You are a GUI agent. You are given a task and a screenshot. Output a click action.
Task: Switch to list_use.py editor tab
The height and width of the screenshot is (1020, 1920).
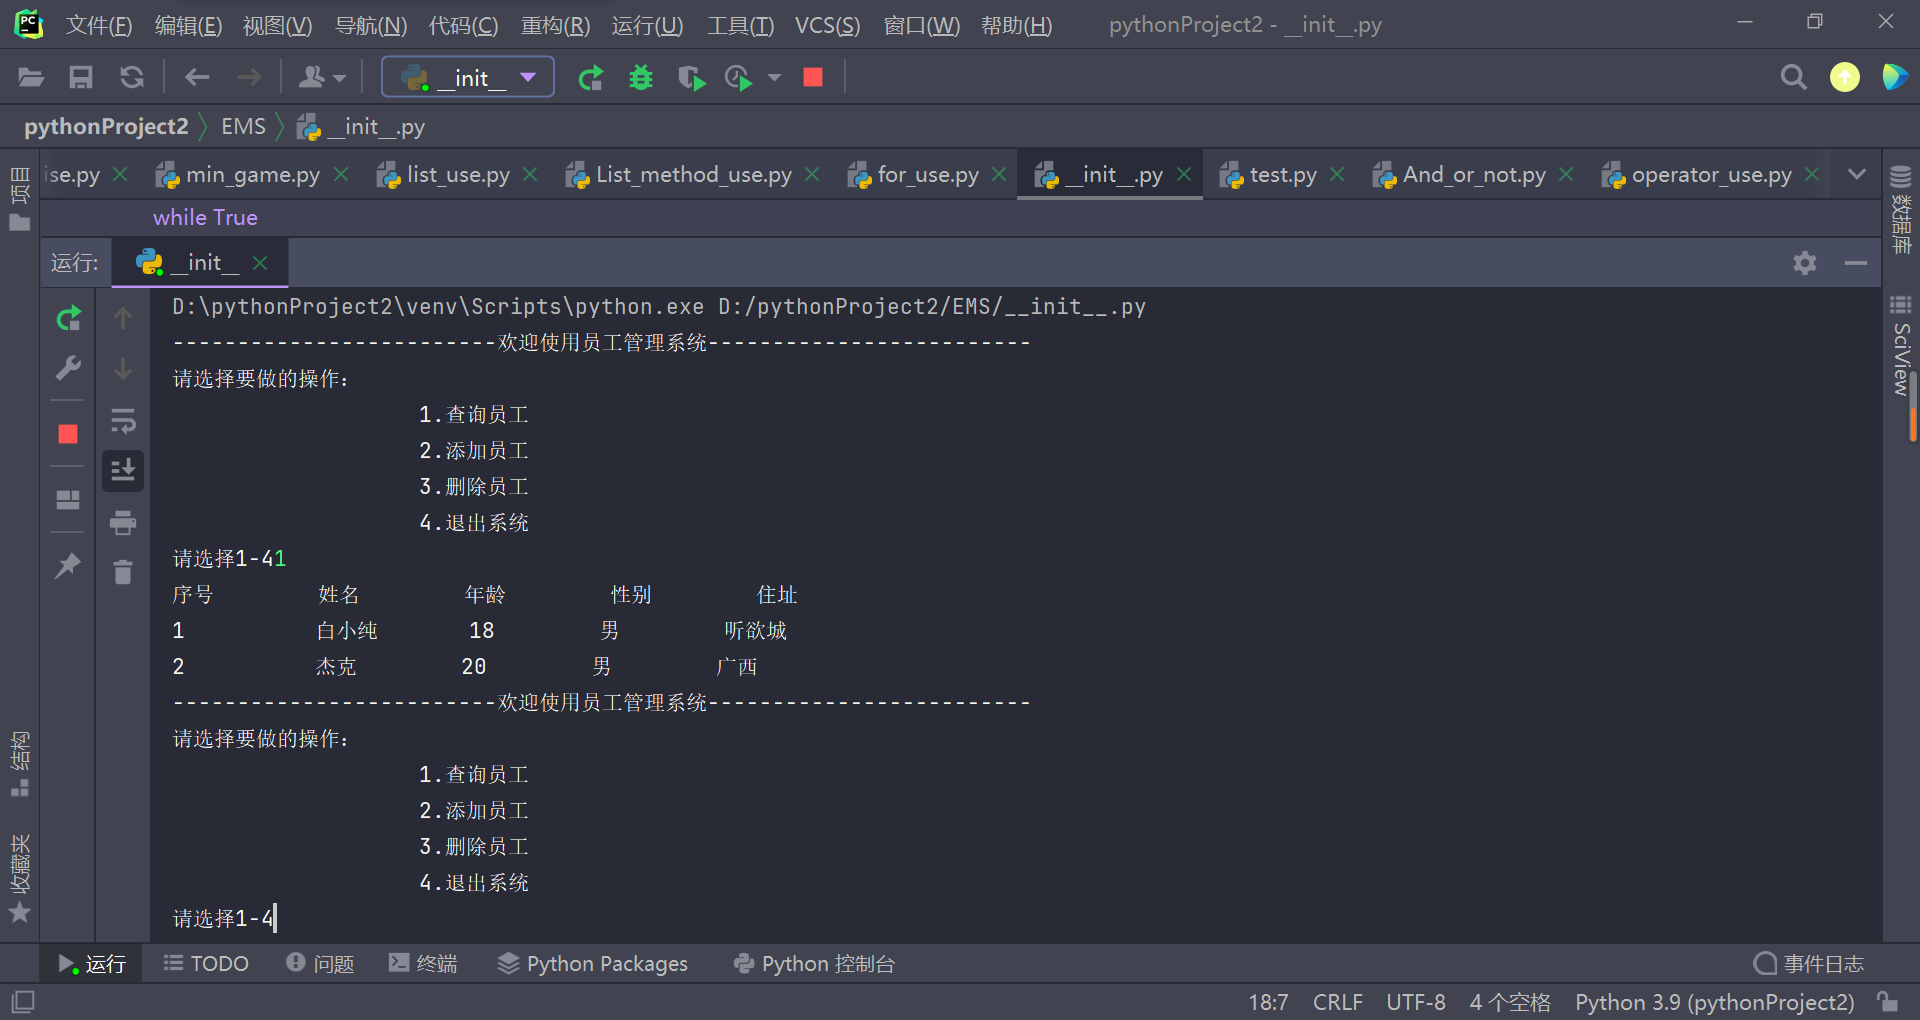[x=457, y=175]
